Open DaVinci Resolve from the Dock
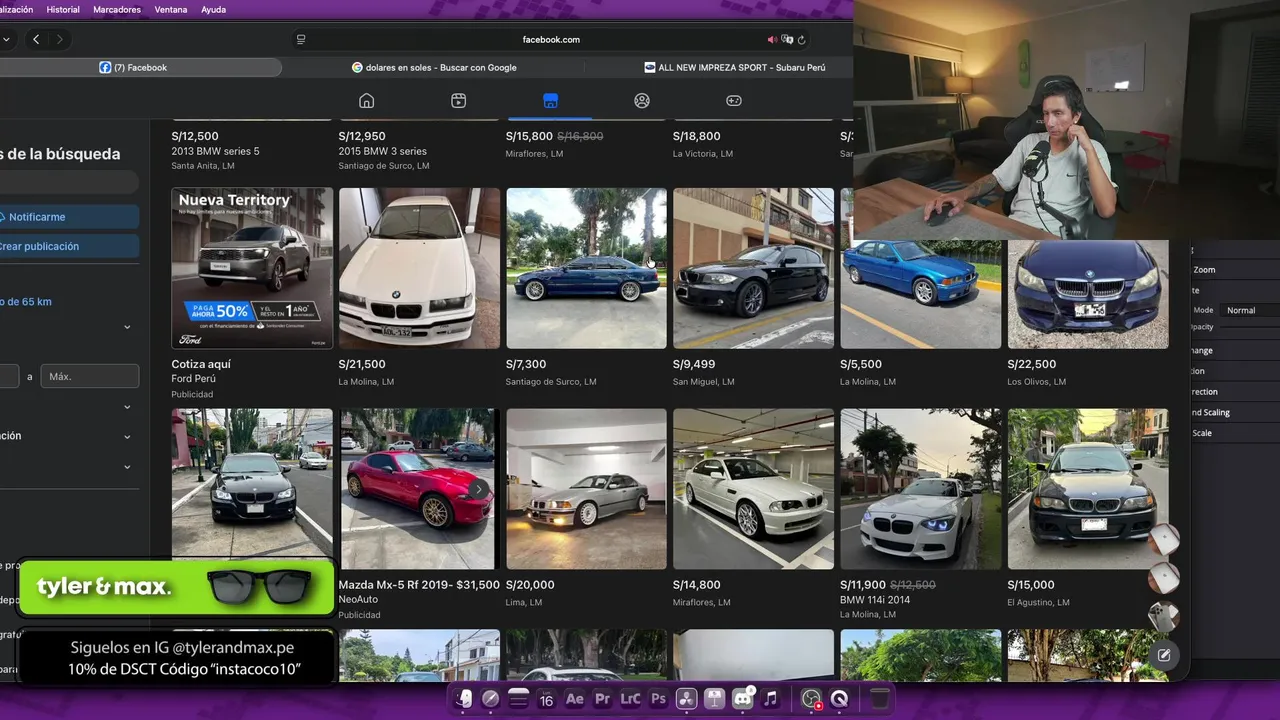The image size is (1280, 720). (687, 699)
